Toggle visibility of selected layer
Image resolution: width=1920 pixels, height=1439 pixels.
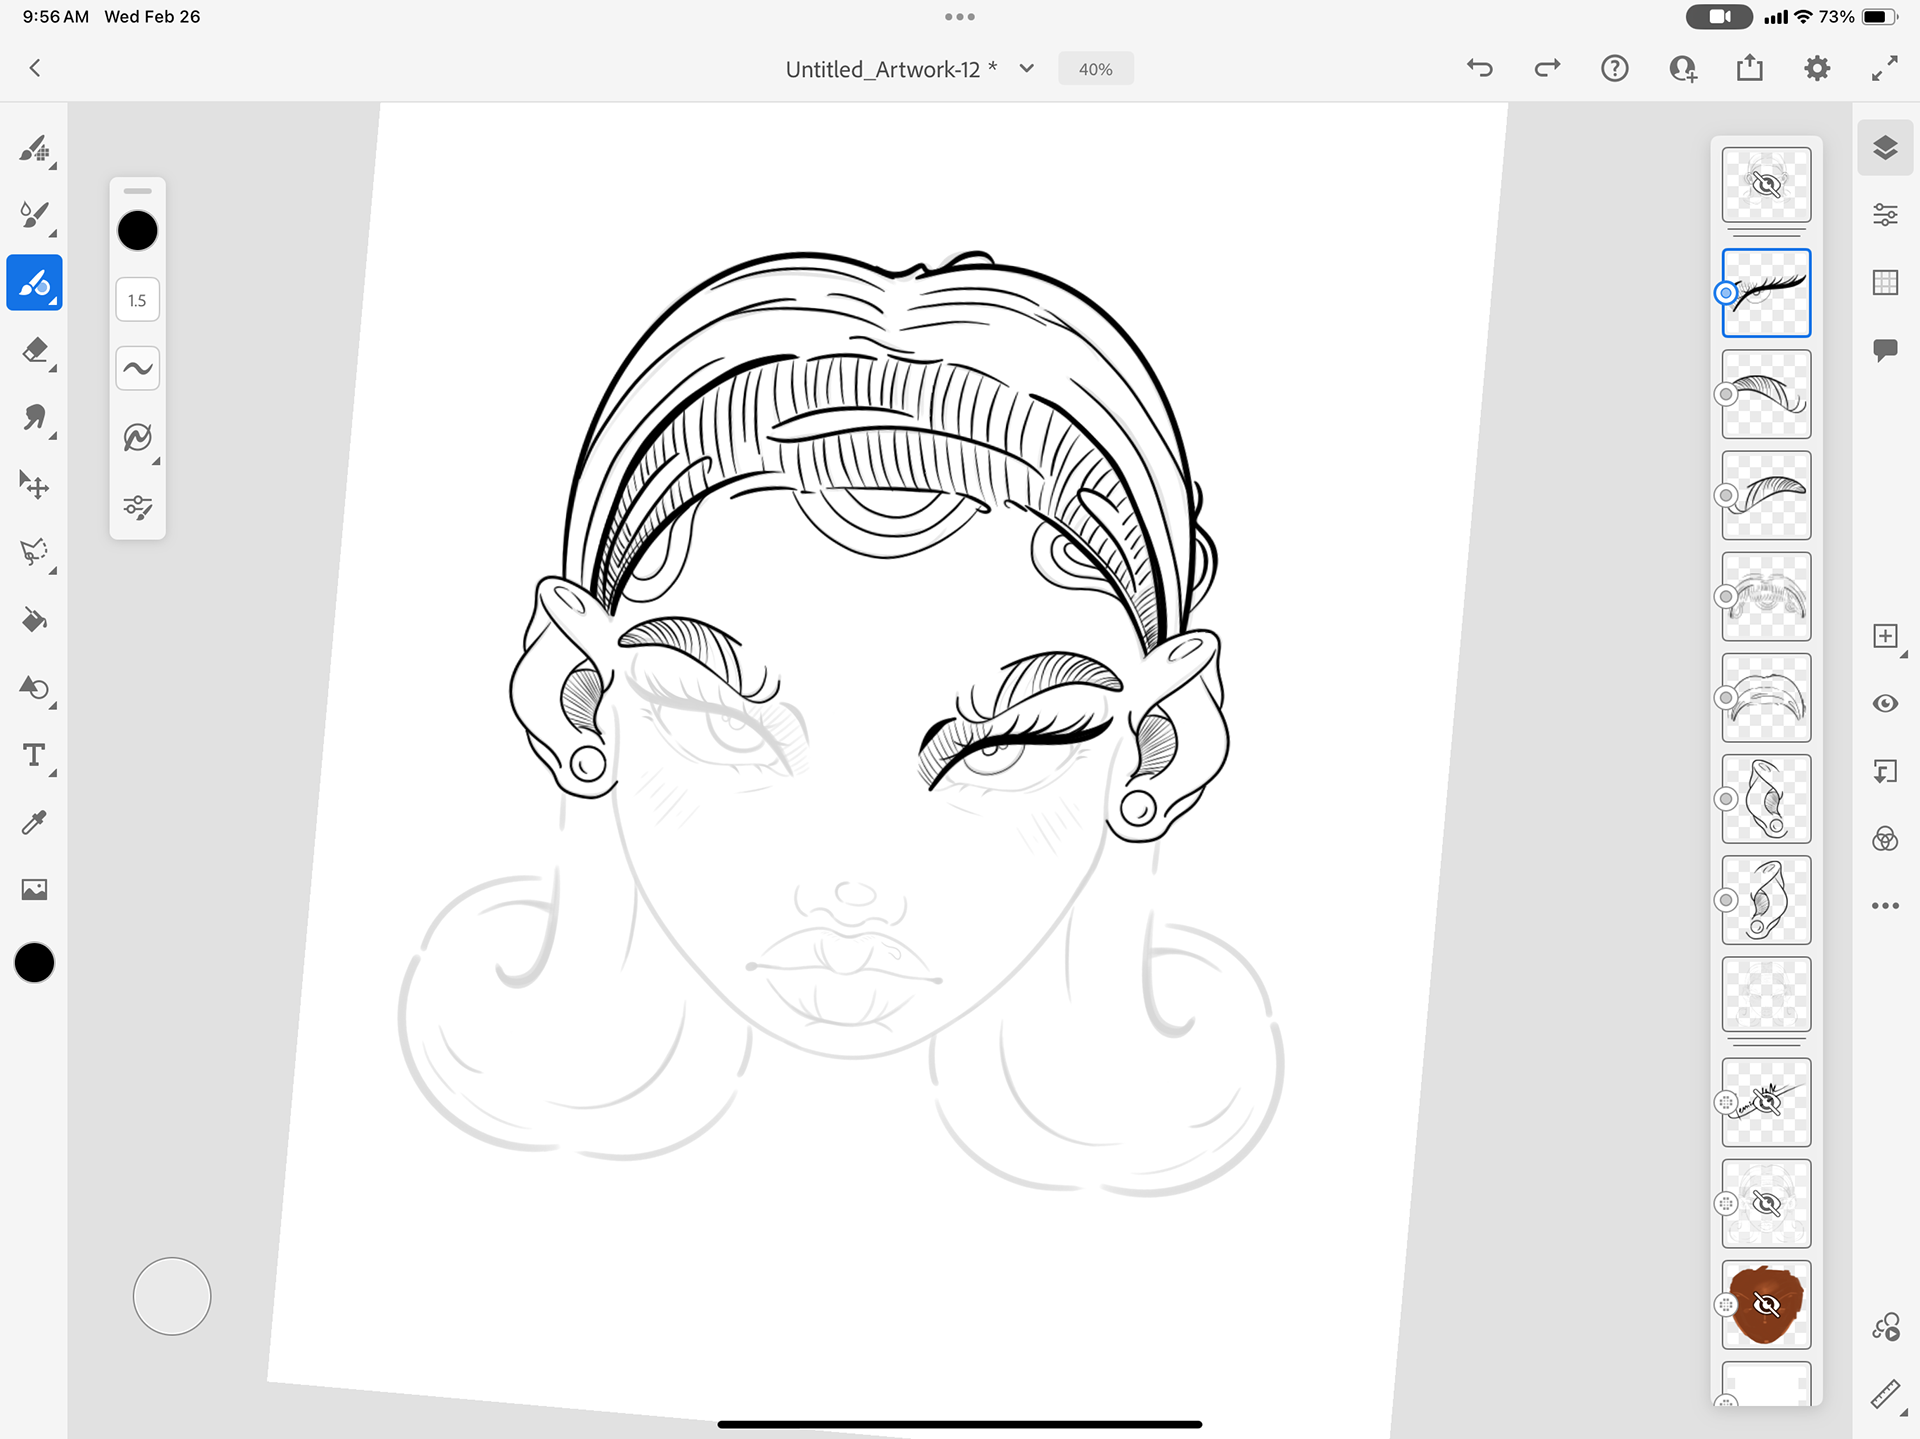coord(1885,704)
